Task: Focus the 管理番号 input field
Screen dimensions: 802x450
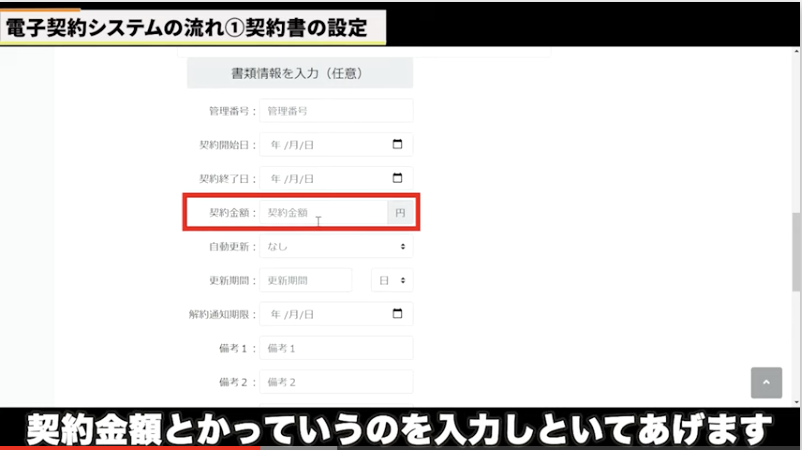Action: click(336, 111)
